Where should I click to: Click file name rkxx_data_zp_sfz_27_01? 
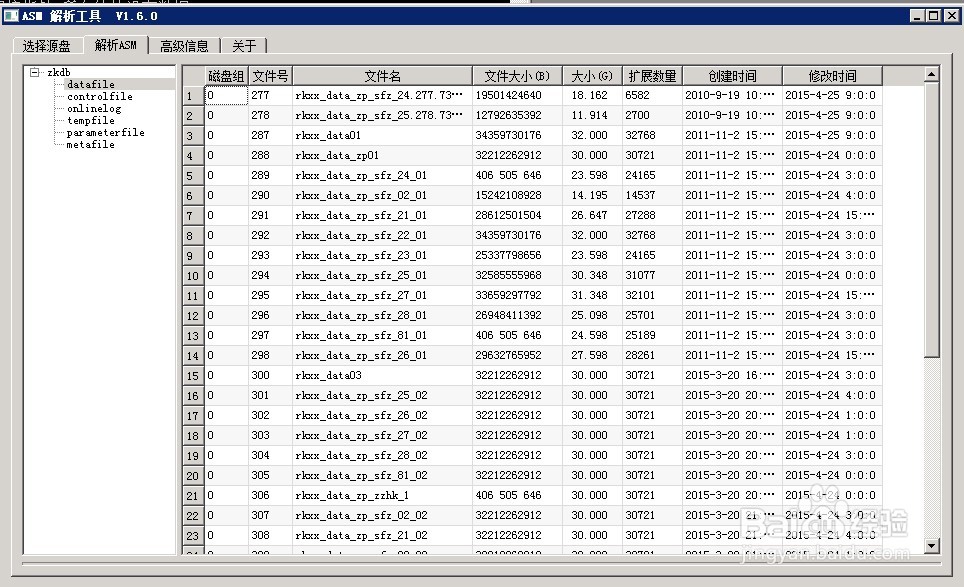(x=361, y=295)
